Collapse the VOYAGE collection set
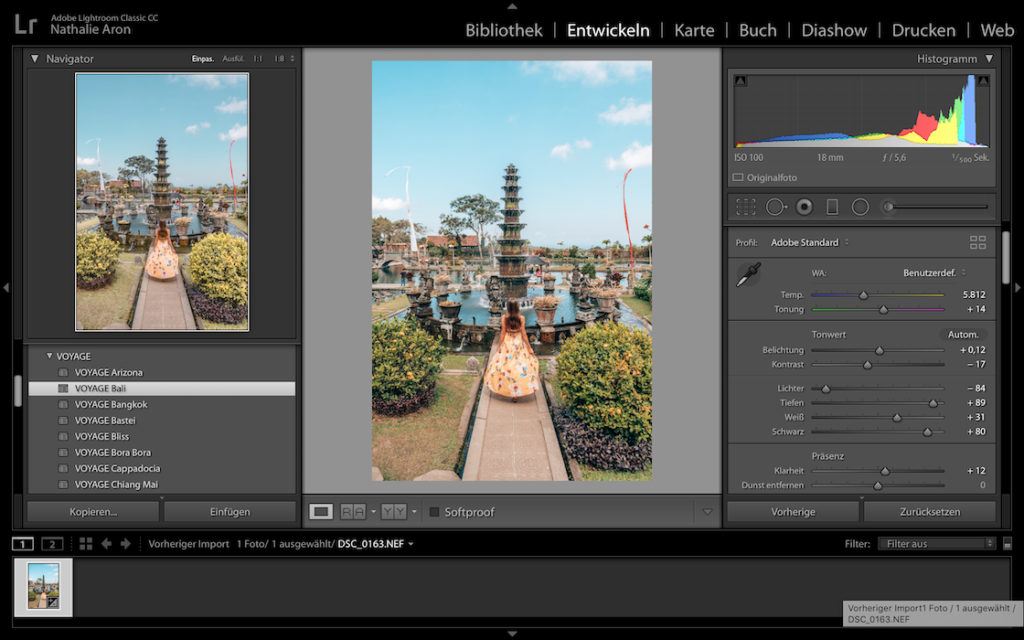This screenshot has height=640, width=1024. point(49,356)
